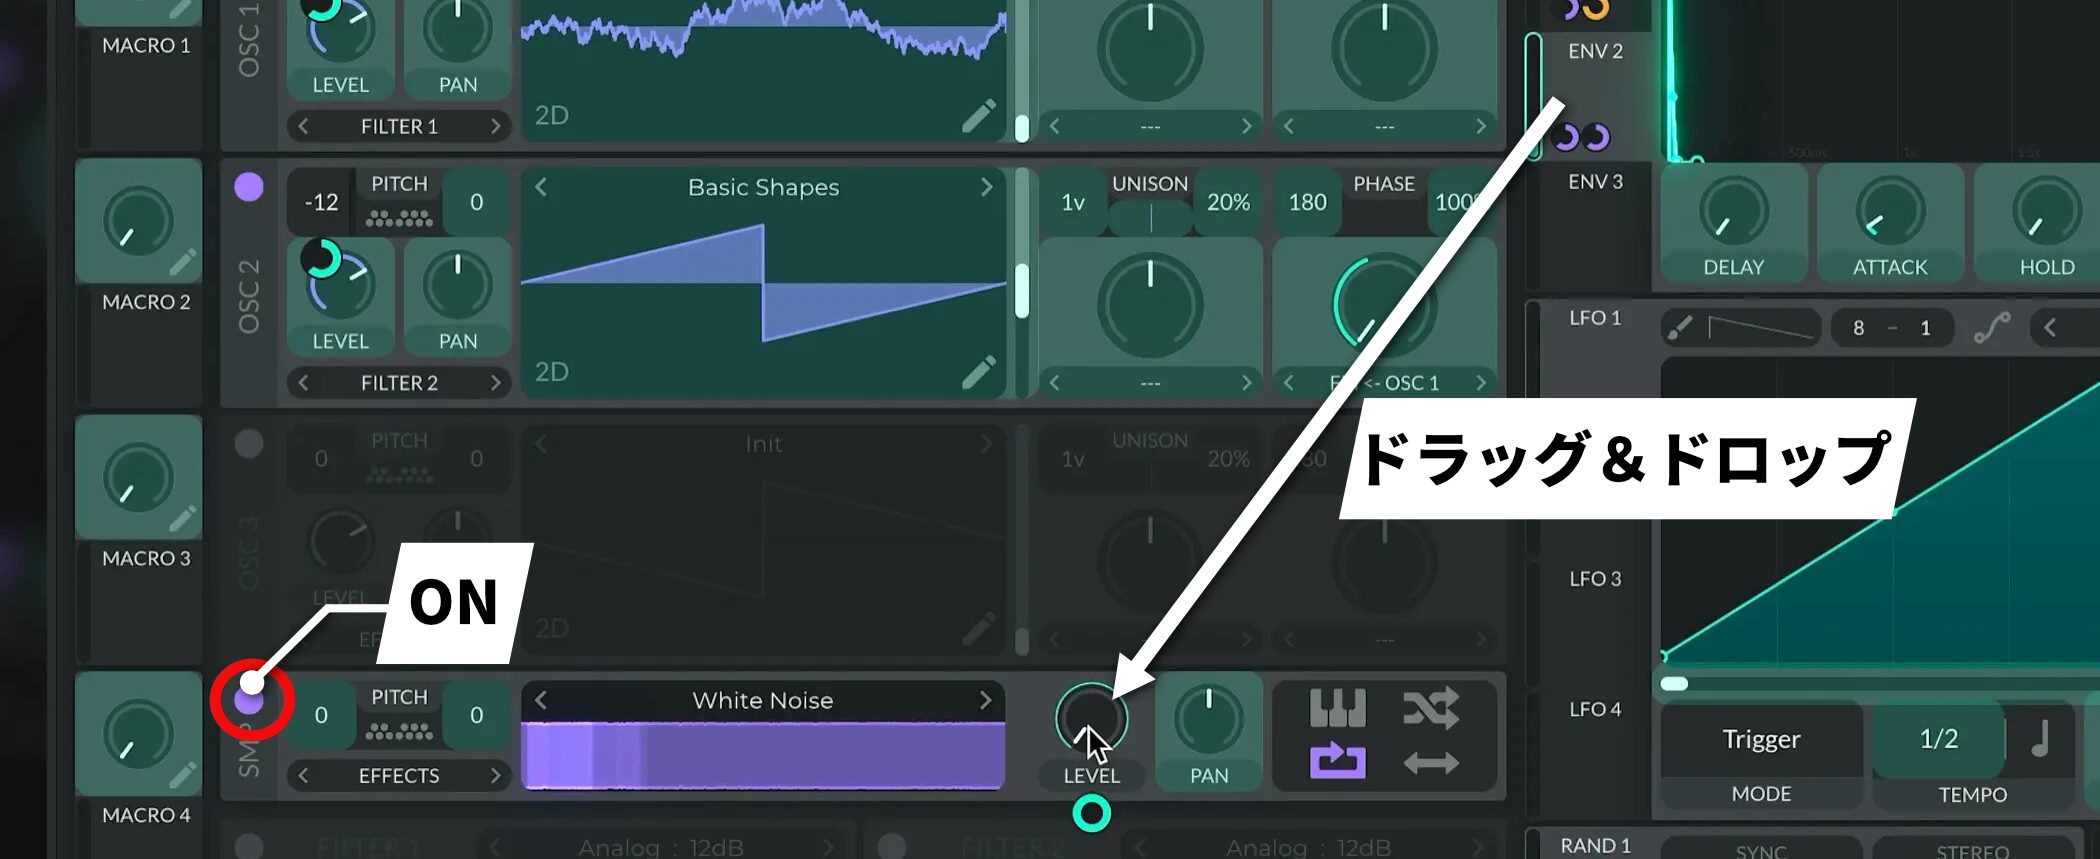This screenshot has height=859, width=2100.
Task: Enable the OSC 3 power toggle
Action: 249,443
